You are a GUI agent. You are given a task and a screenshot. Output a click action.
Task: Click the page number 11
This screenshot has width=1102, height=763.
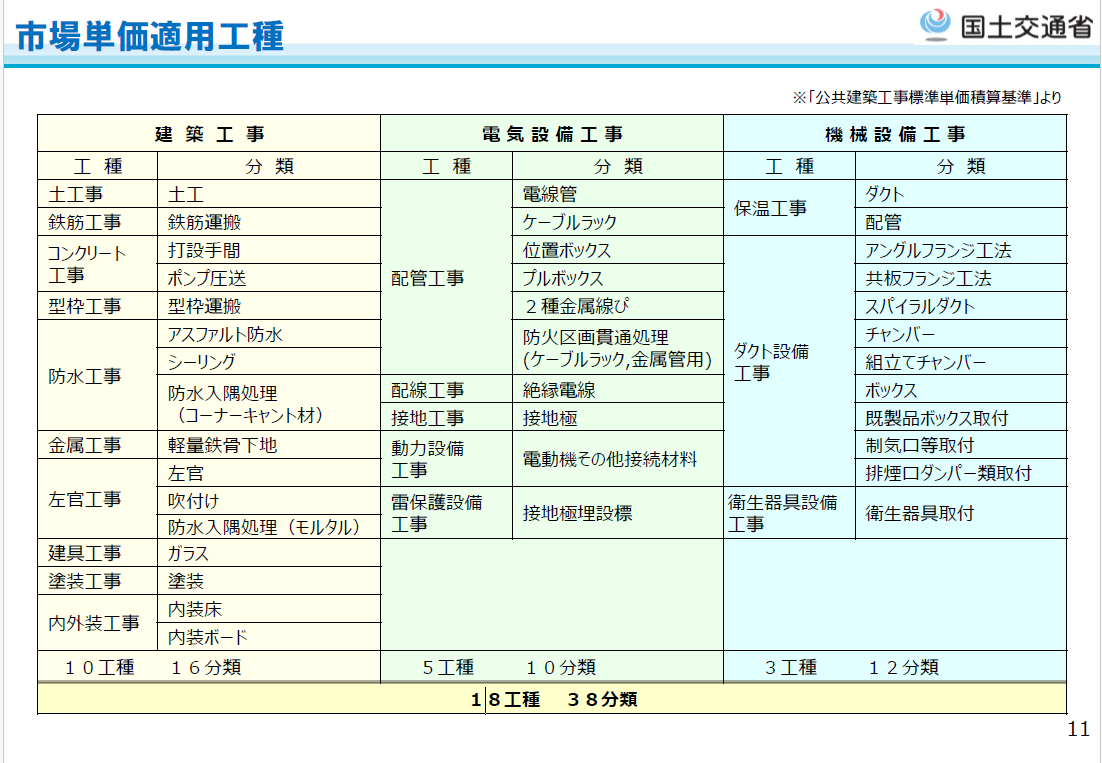coord(1078,729)
